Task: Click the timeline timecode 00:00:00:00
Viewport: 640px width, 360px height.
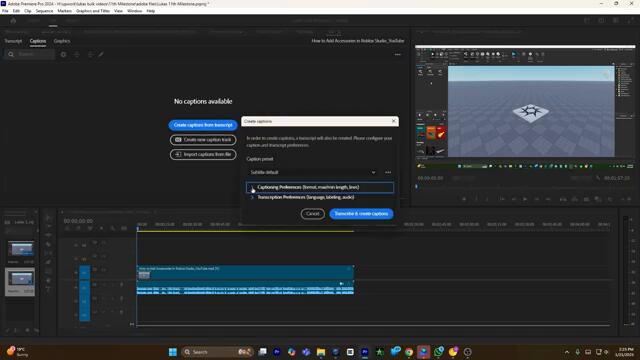Action: [x=78, y=221]
